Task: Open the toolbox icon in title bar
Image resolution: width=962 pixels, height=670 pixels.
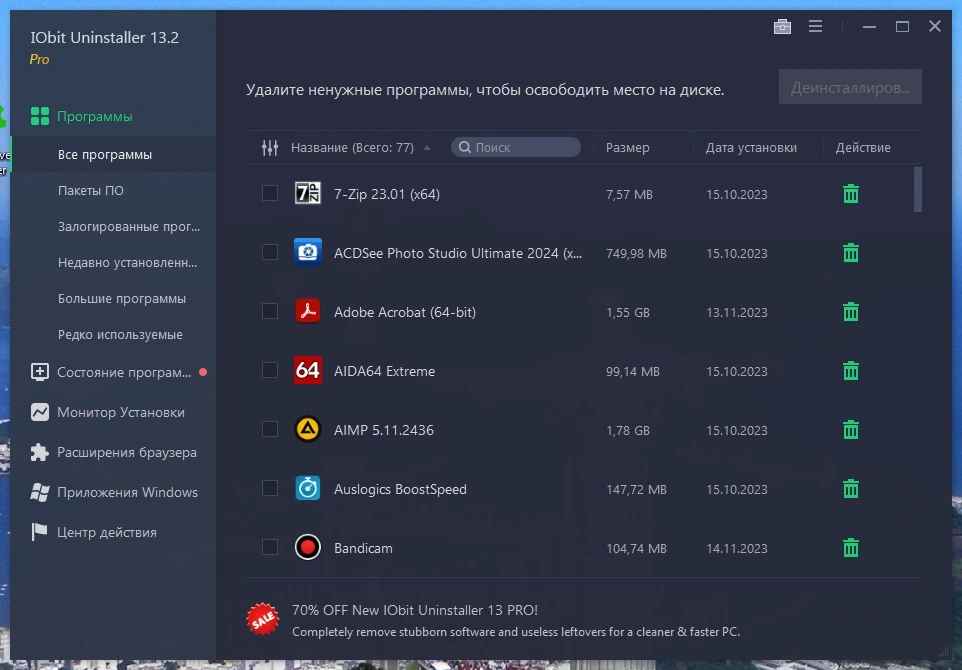Action: [x=782, y=26]
